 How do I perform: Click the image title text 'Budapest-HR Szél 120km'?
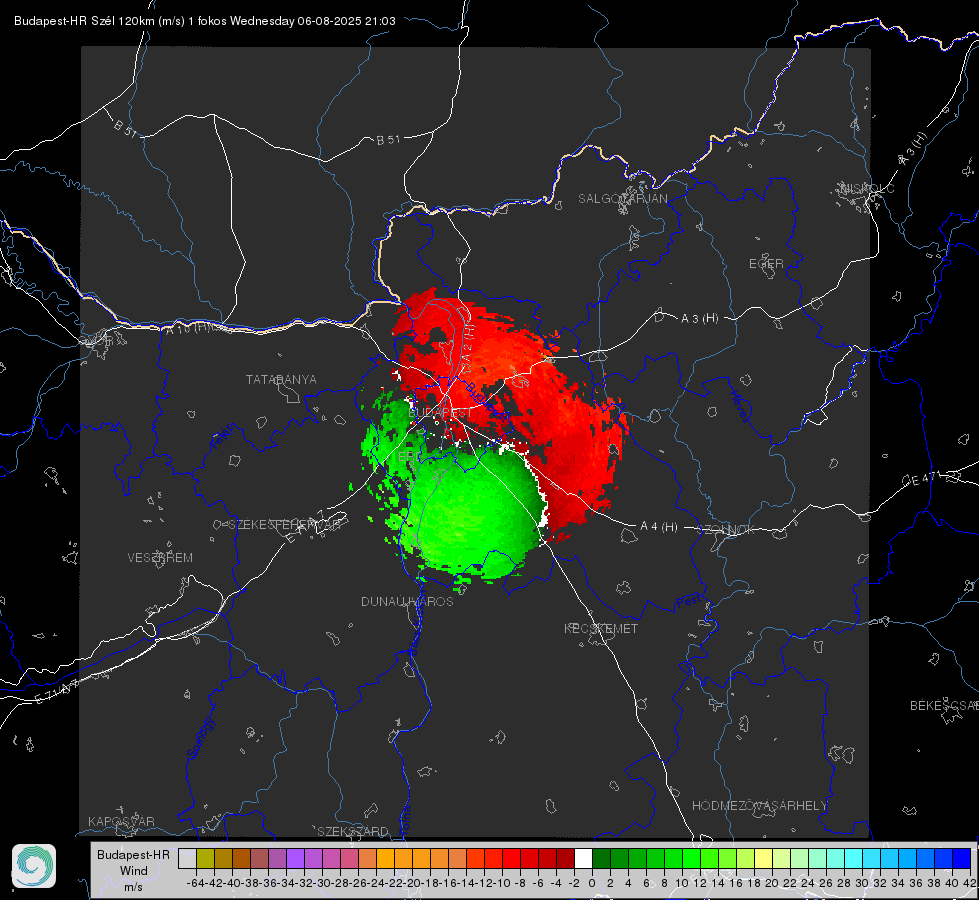[x=84, y=21]
